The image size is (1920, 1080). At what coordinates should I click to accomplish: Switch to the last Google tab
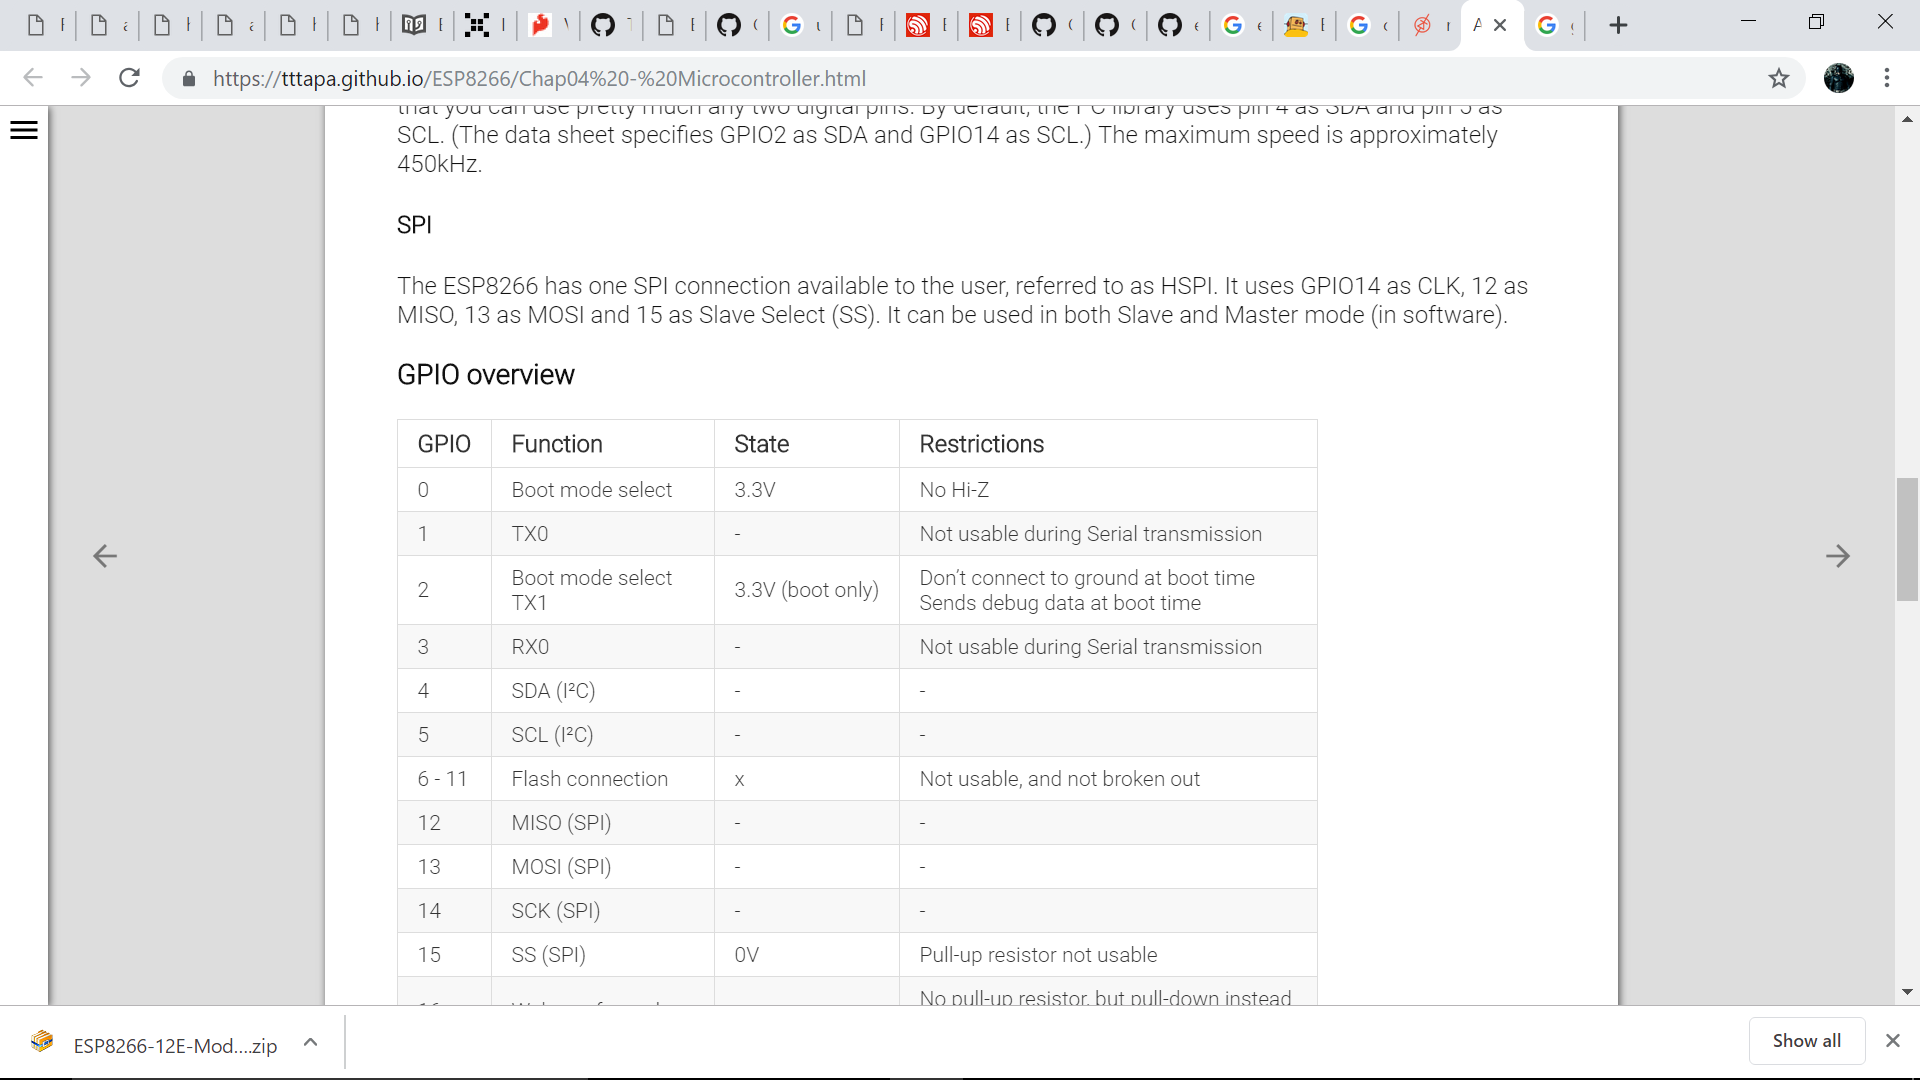click(1547, 25)
